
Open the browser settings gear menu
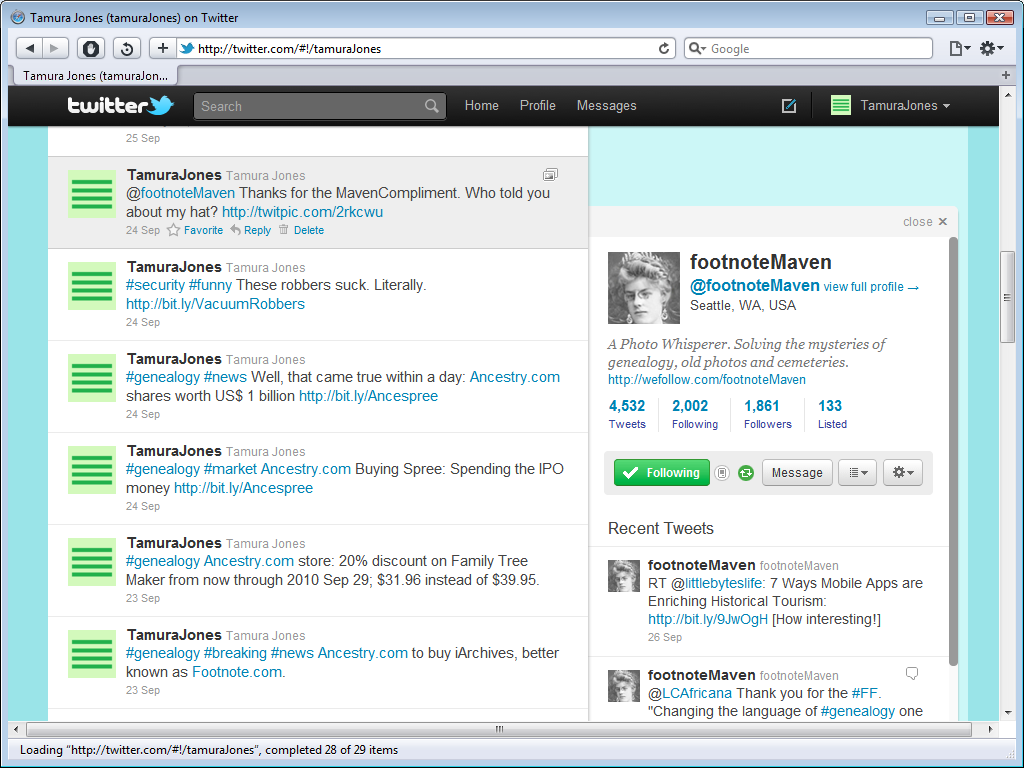(x=991, y=48)
